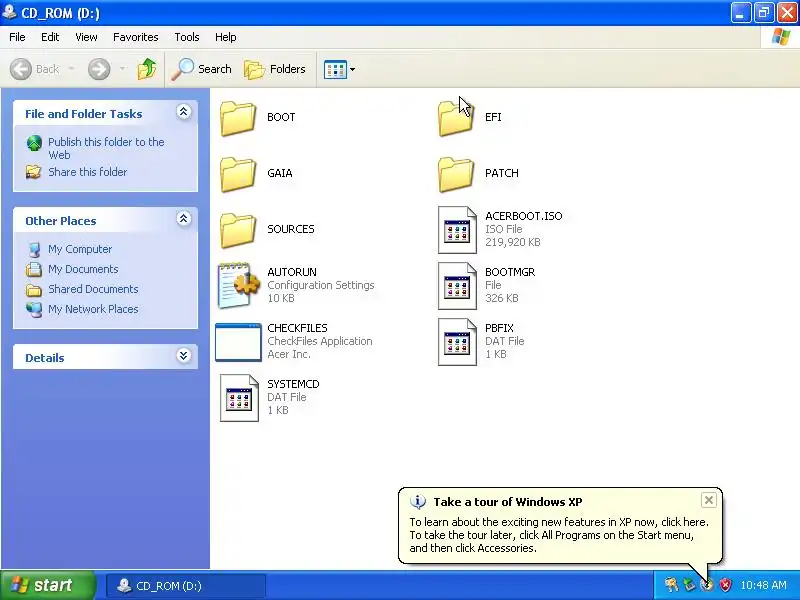The height and width of the screenshot is (600, 800).
Task: Select the SYSTEMCD DAT file icon
Action: point(239,398)
